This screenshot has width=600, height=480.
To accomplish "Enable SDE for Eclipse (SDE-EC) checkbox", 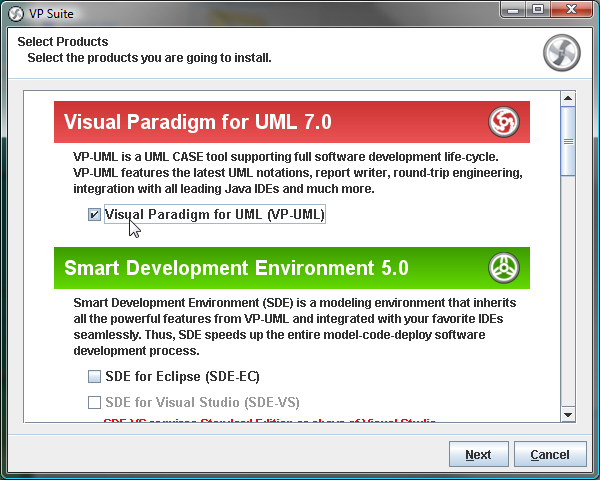I will click(94, 376).
